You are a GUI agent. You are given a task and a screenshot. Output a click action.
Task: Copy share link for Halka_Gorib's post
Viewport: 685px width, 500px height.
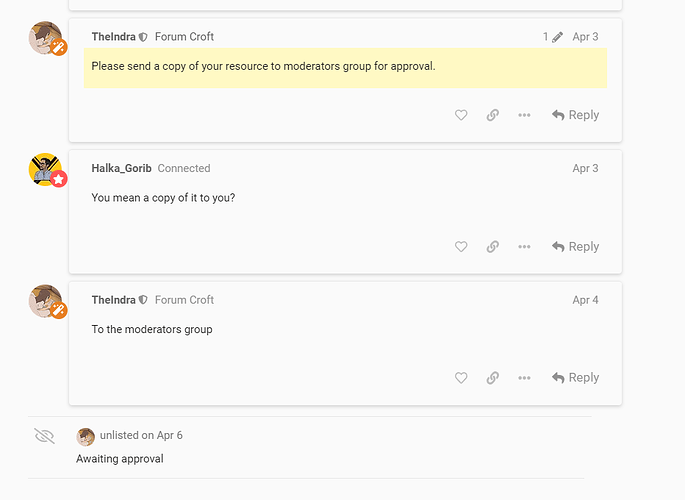click(492, 247)
